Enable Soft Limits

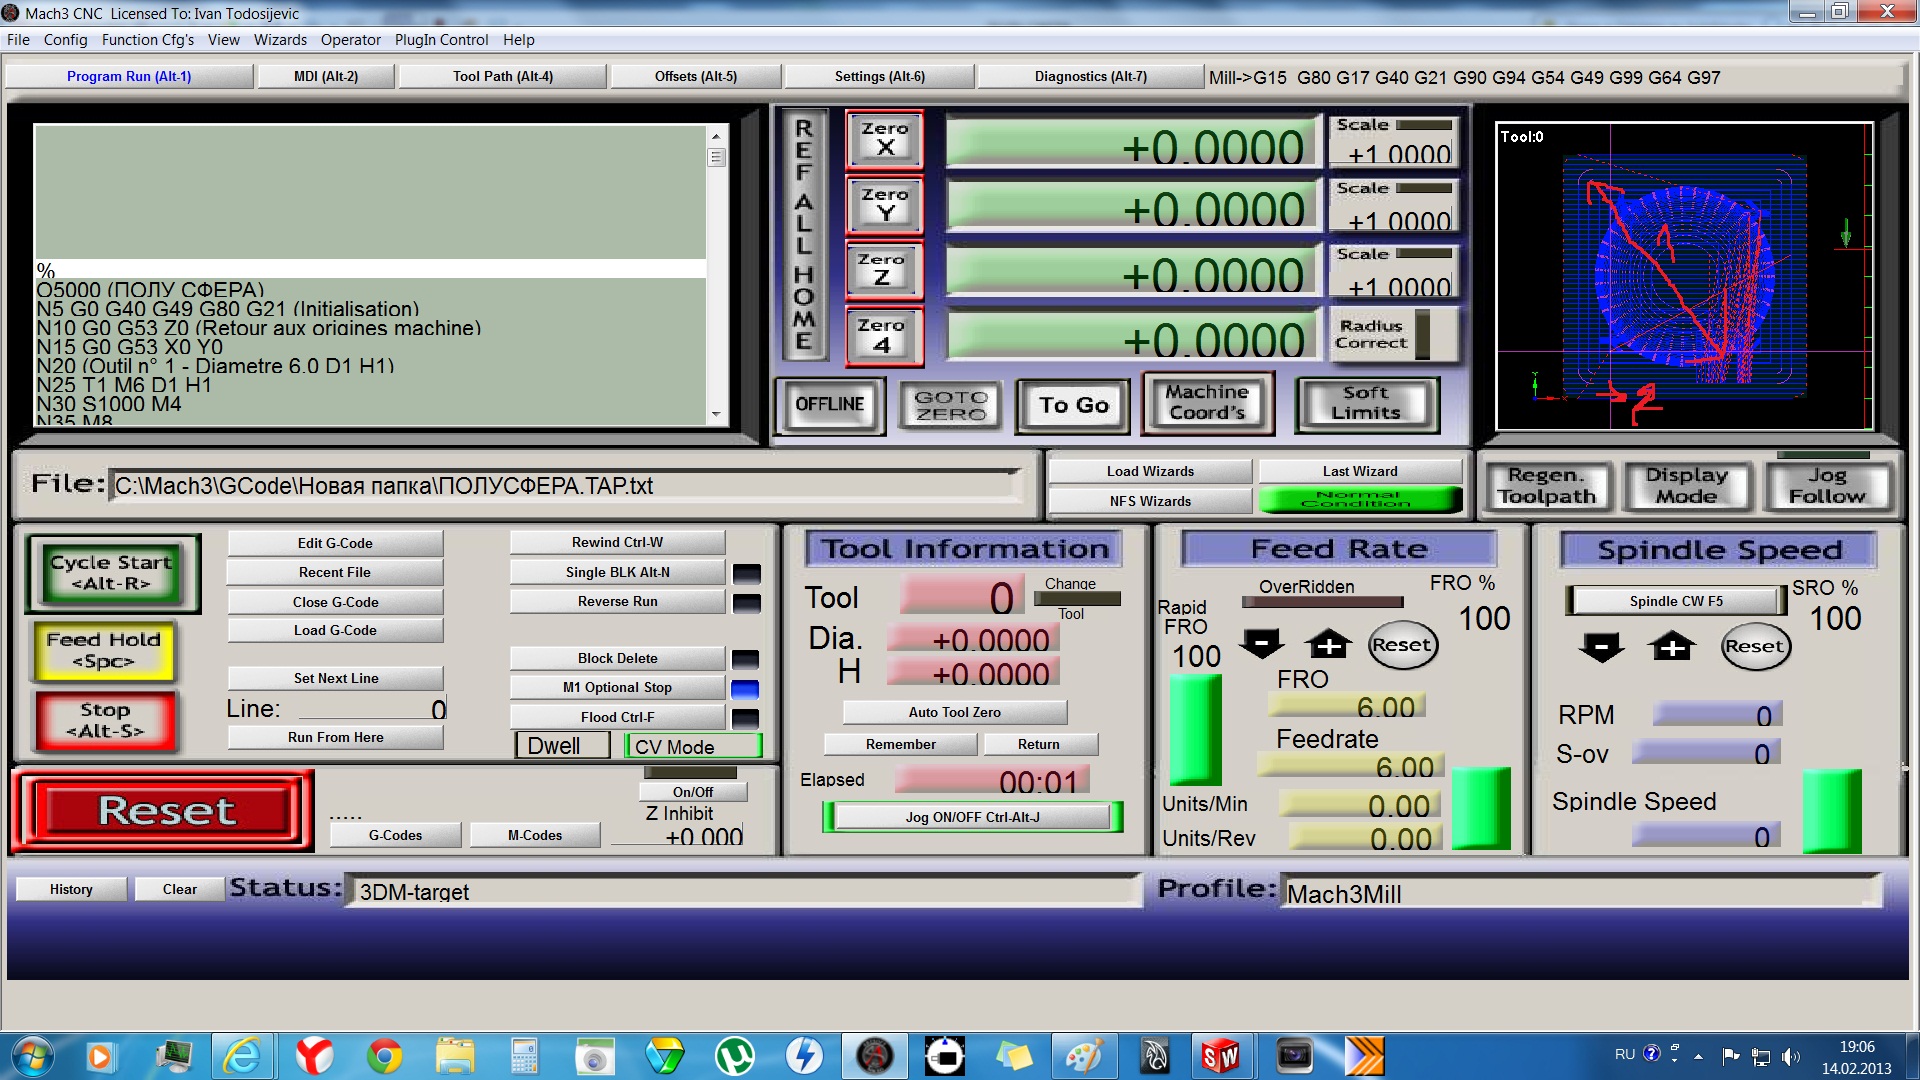pos(1366,404)
